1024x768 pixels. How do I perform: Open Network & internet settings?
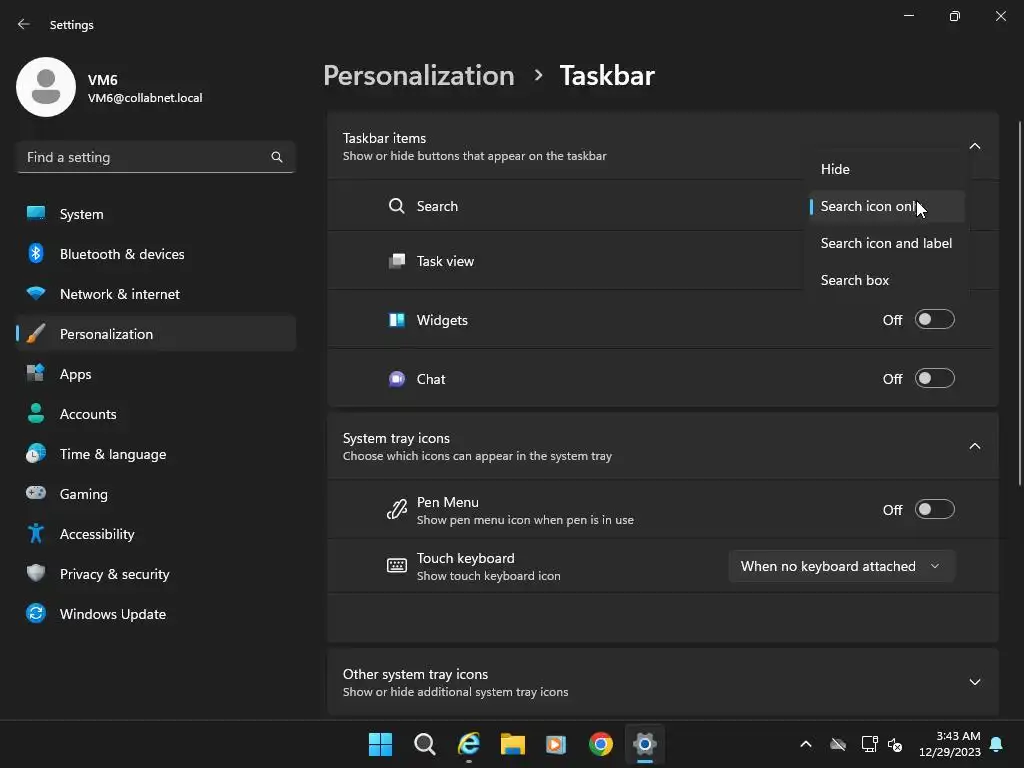(156, 294)
